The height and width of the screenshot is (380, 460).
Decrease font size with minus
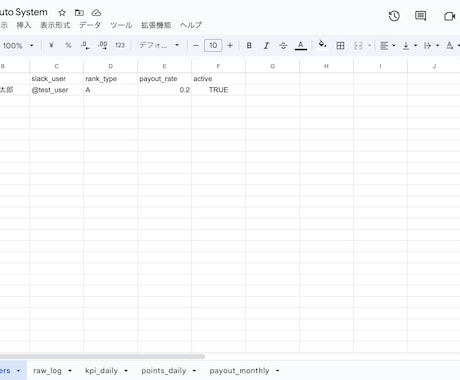[196, 45]
